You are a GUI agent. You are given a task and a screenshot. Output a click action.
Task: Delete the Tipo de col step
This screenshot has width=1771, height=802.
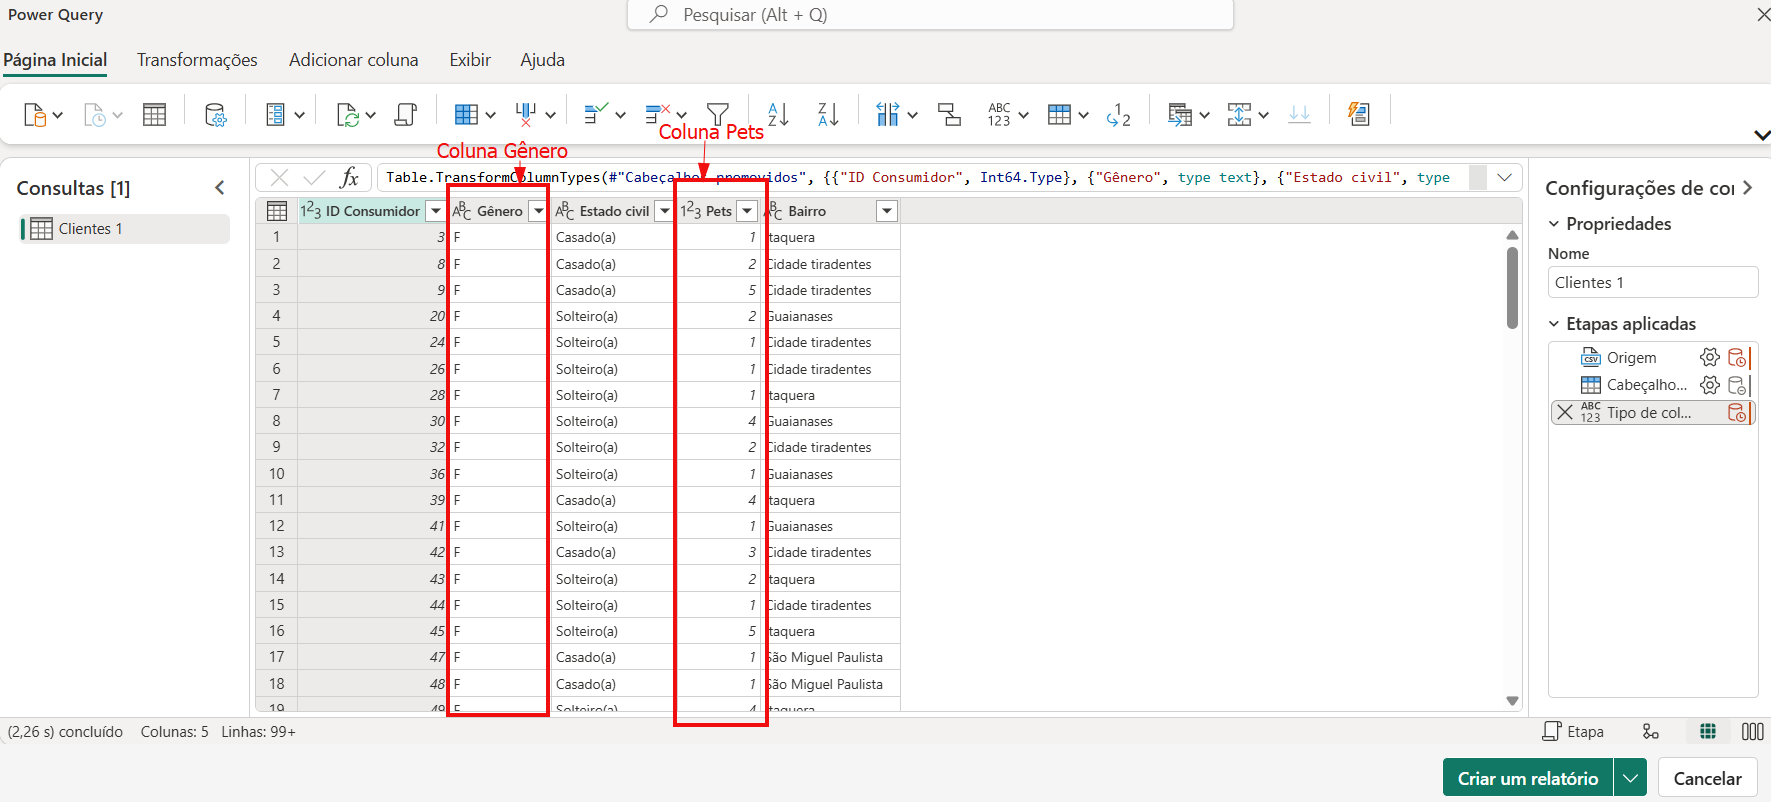pyautogui.click(x=1565, y=412)
